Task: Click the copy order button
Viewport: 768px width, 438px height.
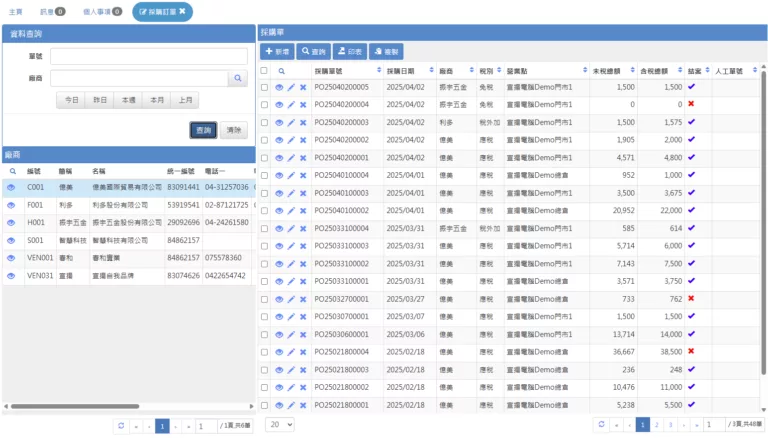Action: pos(386,51)
